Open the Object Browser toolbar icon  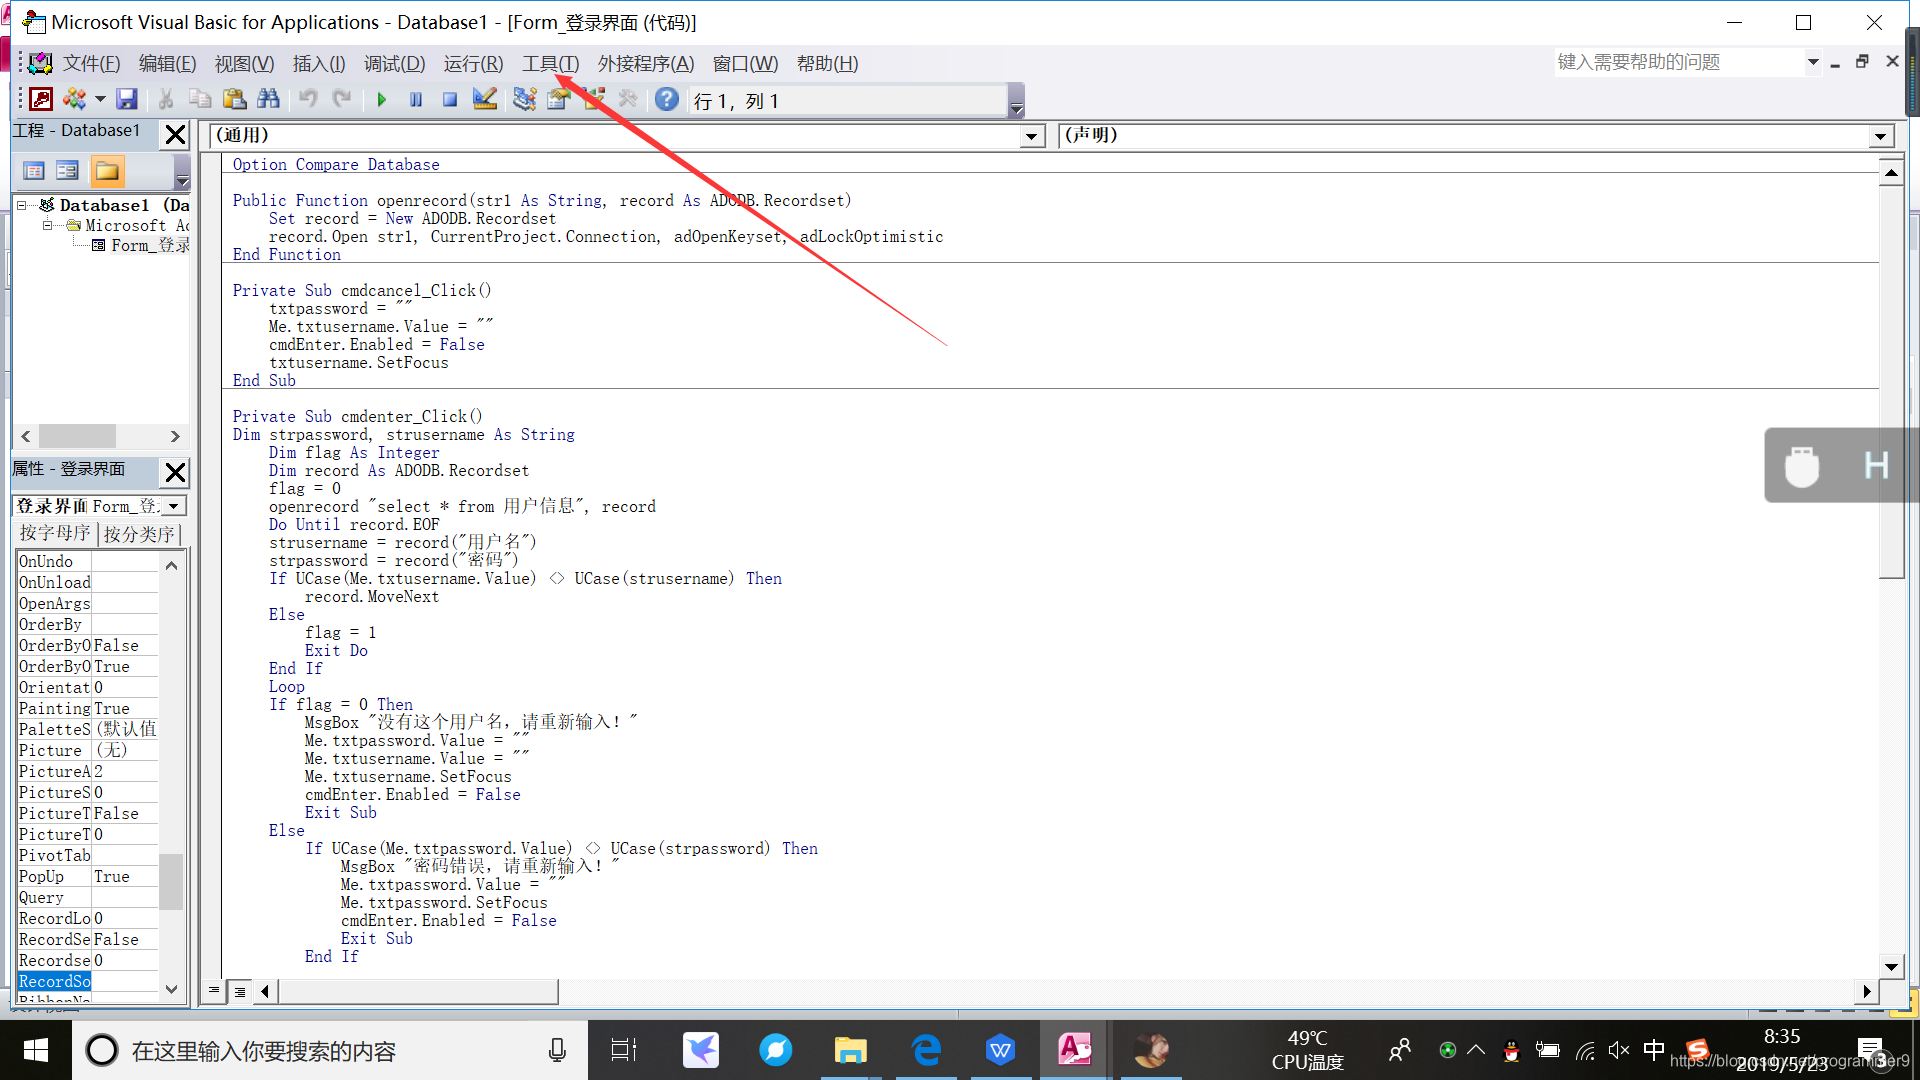[594, 99]
